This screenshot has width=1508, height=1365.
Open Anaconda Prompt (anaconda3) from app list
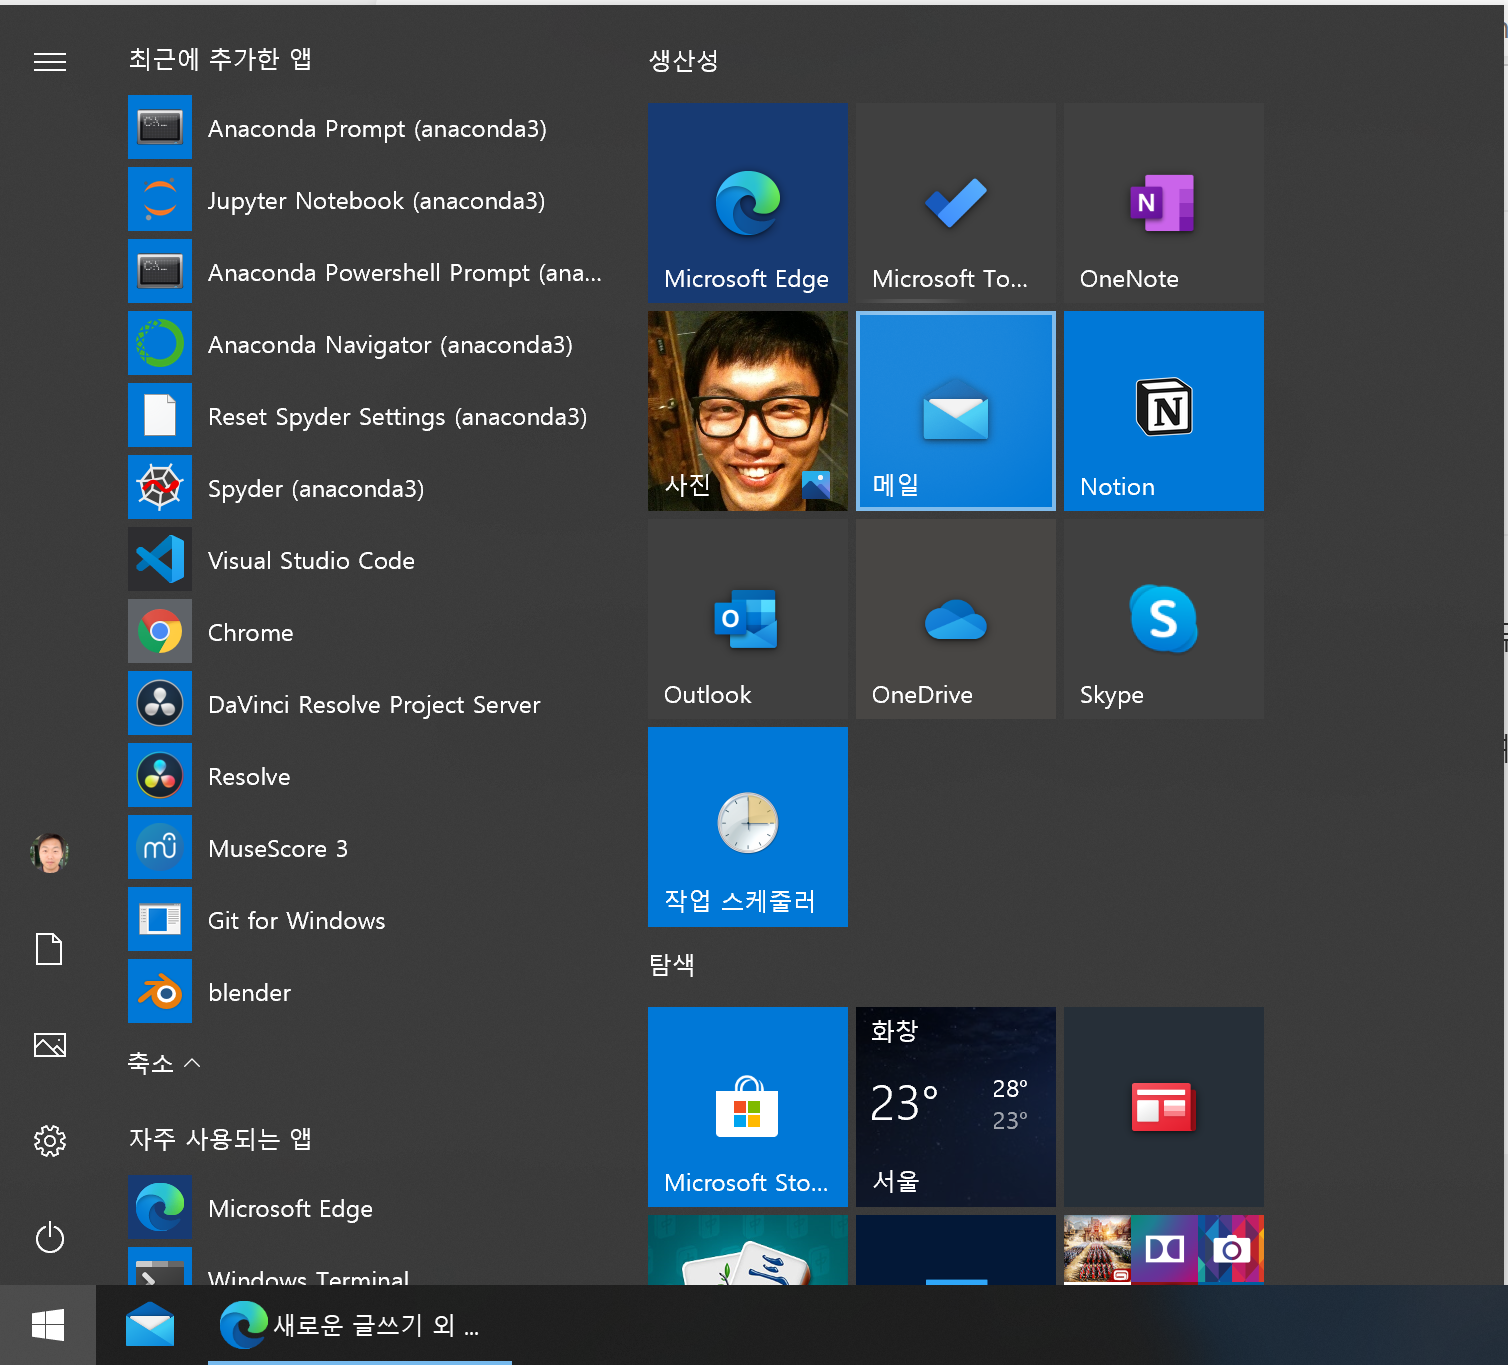pyautogui.click(x=368, y=128)
